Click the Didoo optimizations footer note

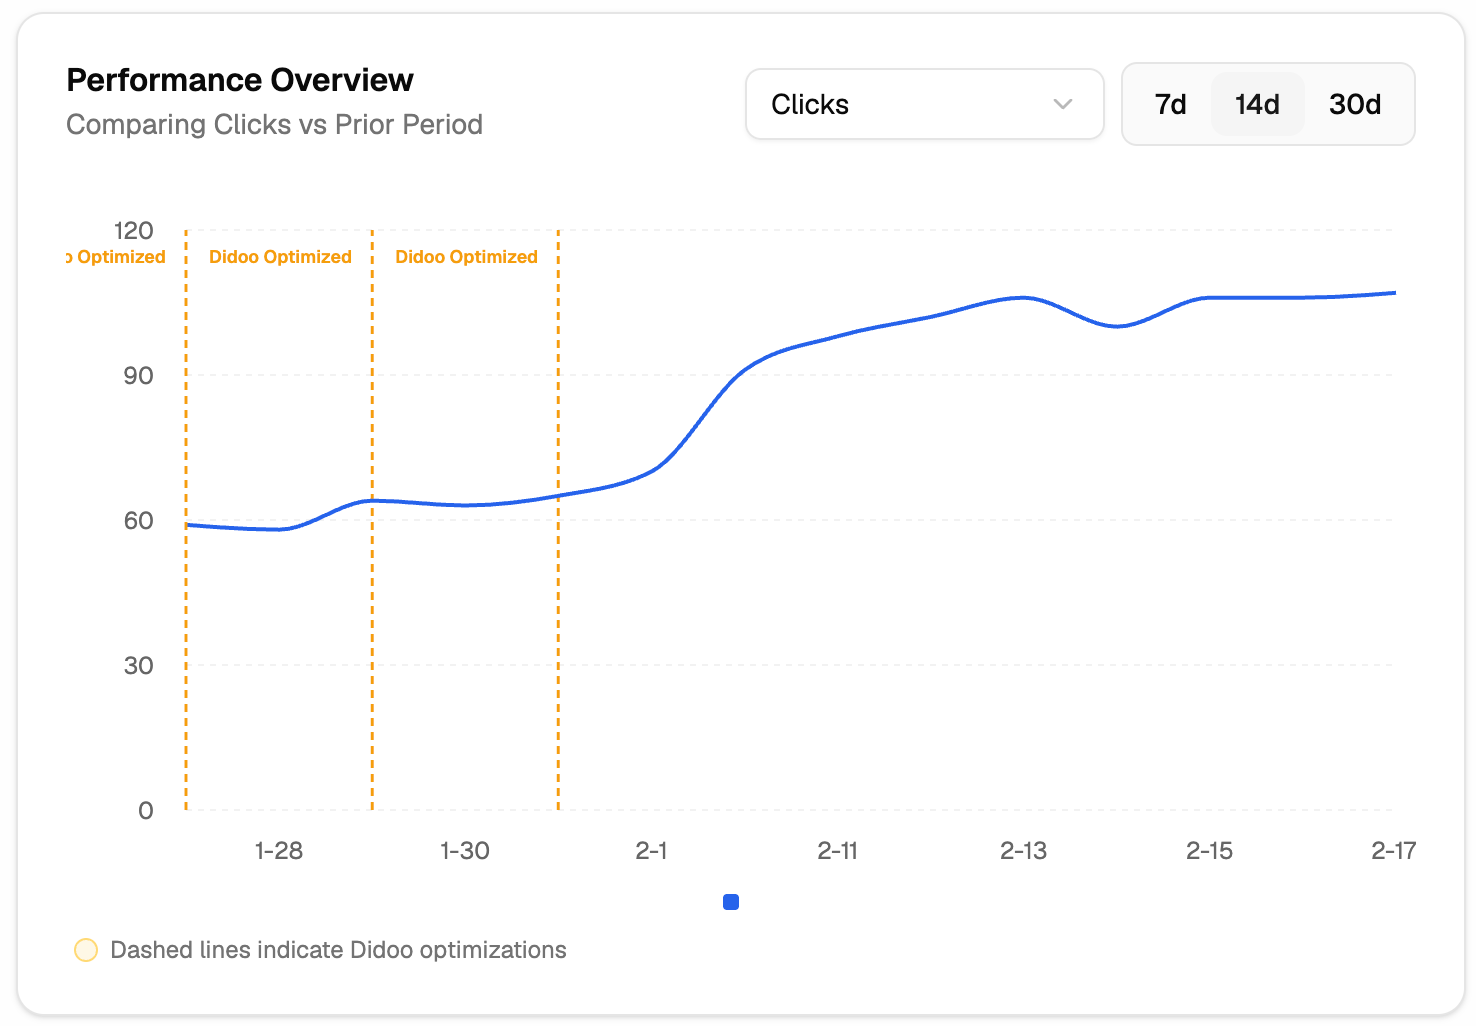click(x=339, y=950)
